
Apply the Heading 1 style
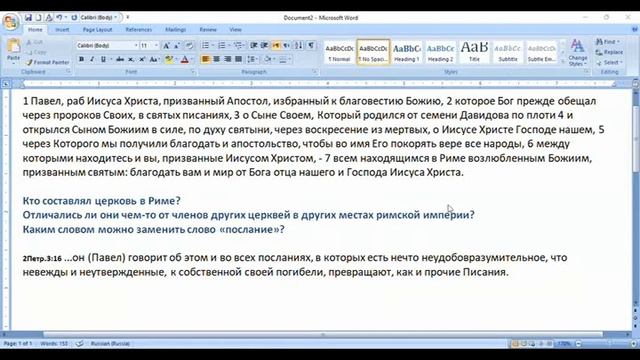407,52
